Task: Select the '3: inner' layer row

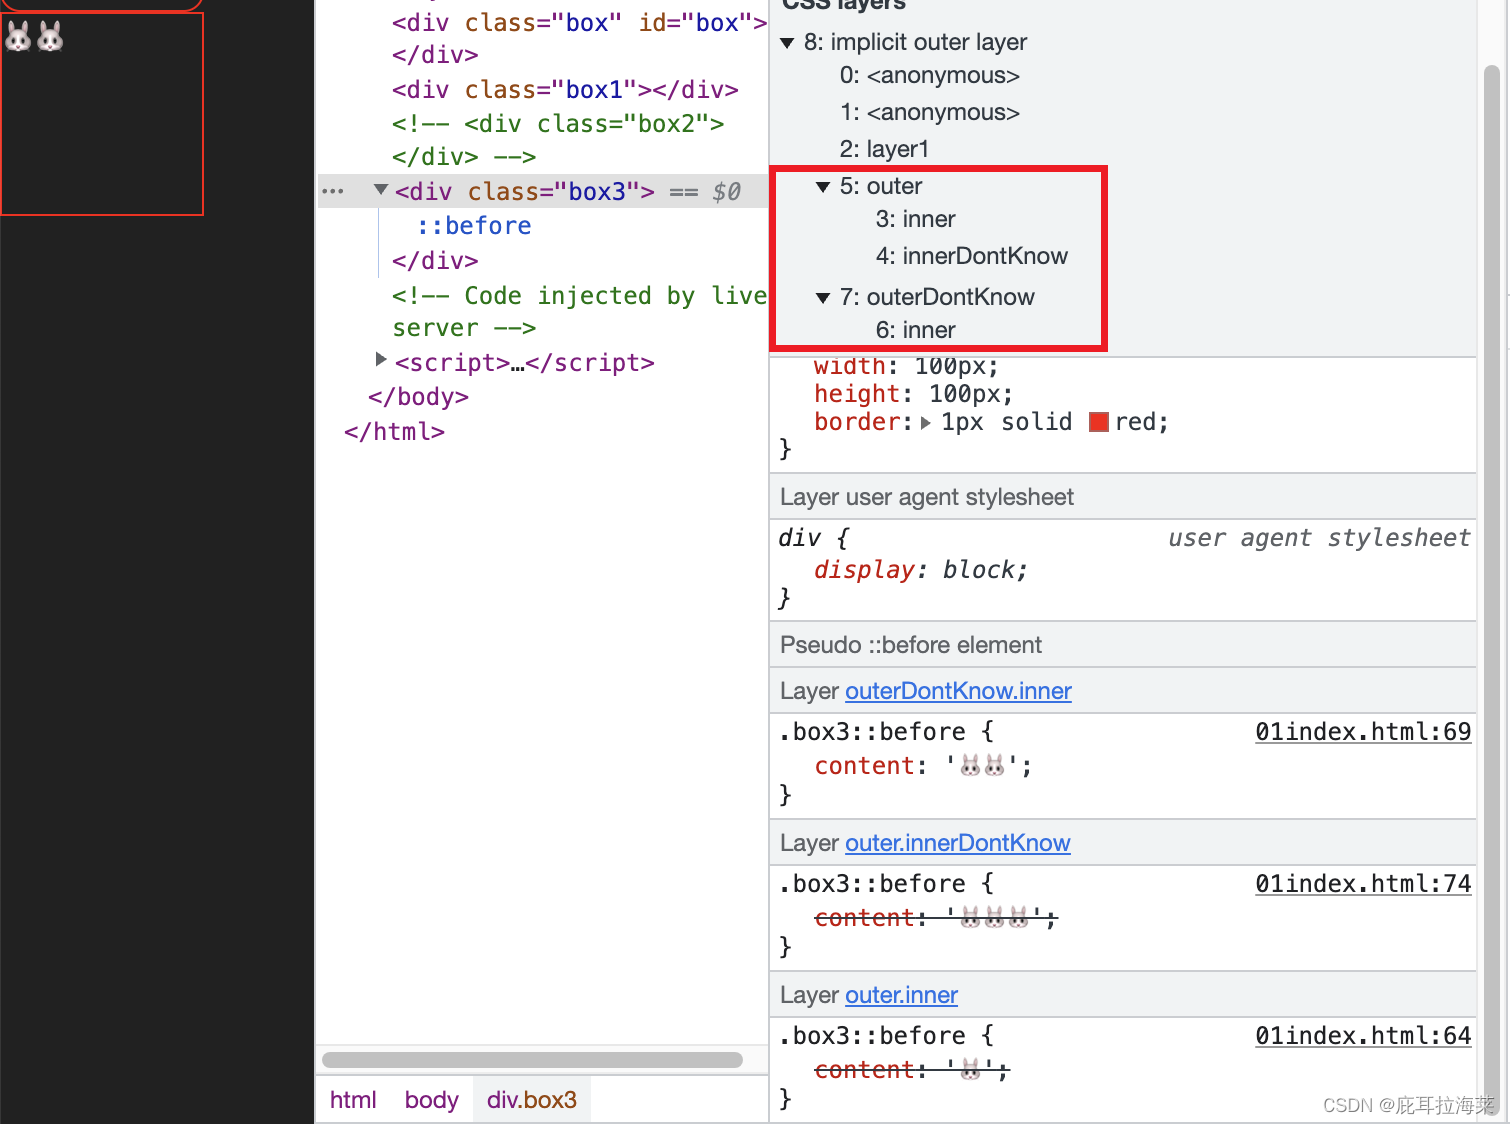Action: pos(916,219)
